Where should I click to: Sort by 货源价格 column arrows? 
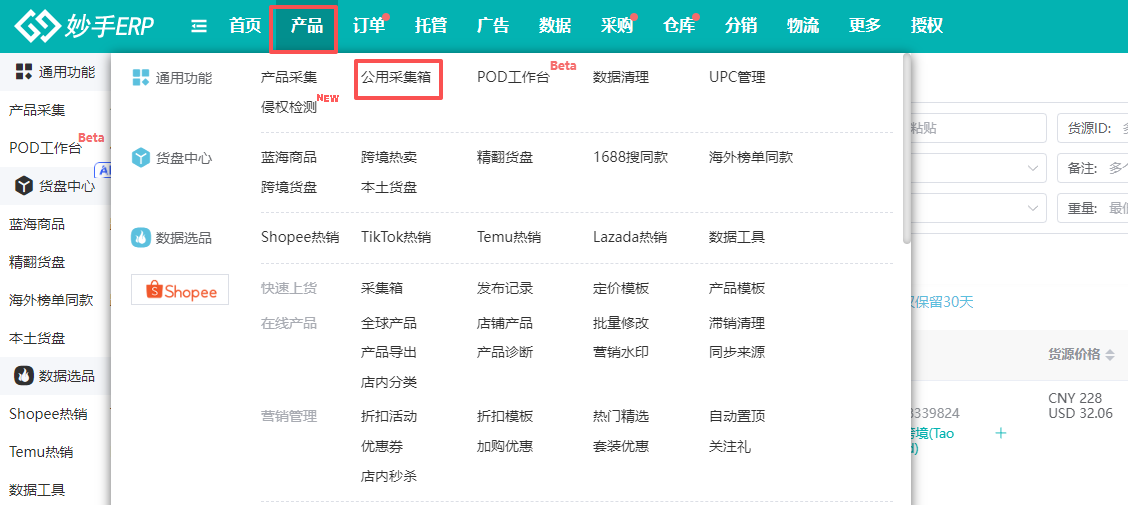pyautogui.click(x=1110, y=354)
